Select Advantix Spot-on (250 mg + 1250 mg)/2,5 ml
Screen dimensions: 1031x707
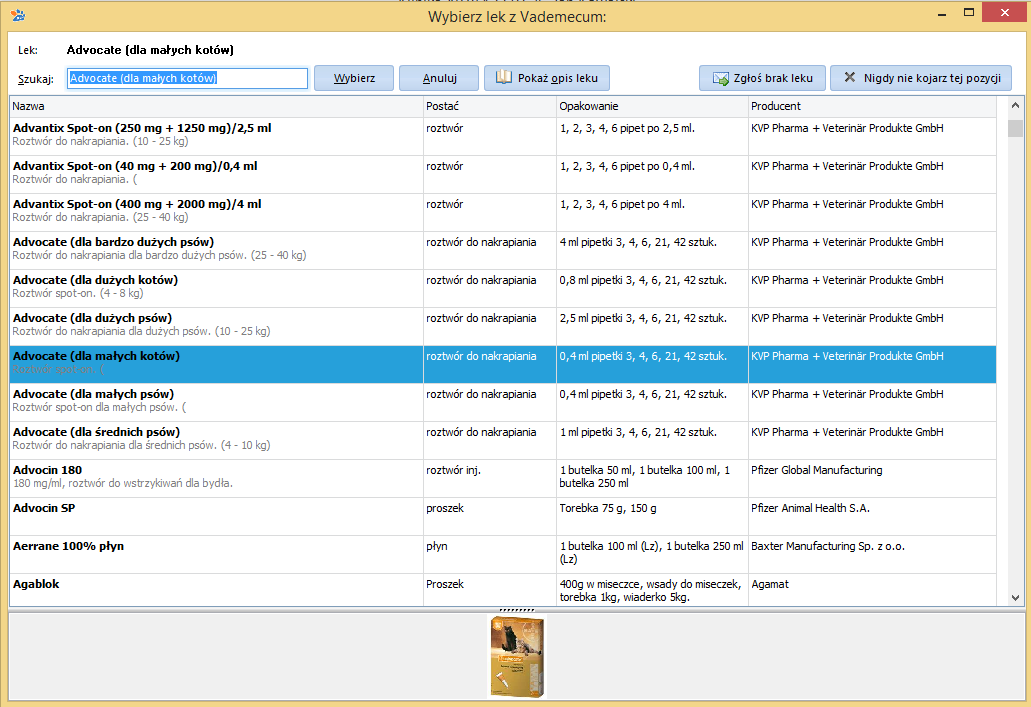click(503, 135)
